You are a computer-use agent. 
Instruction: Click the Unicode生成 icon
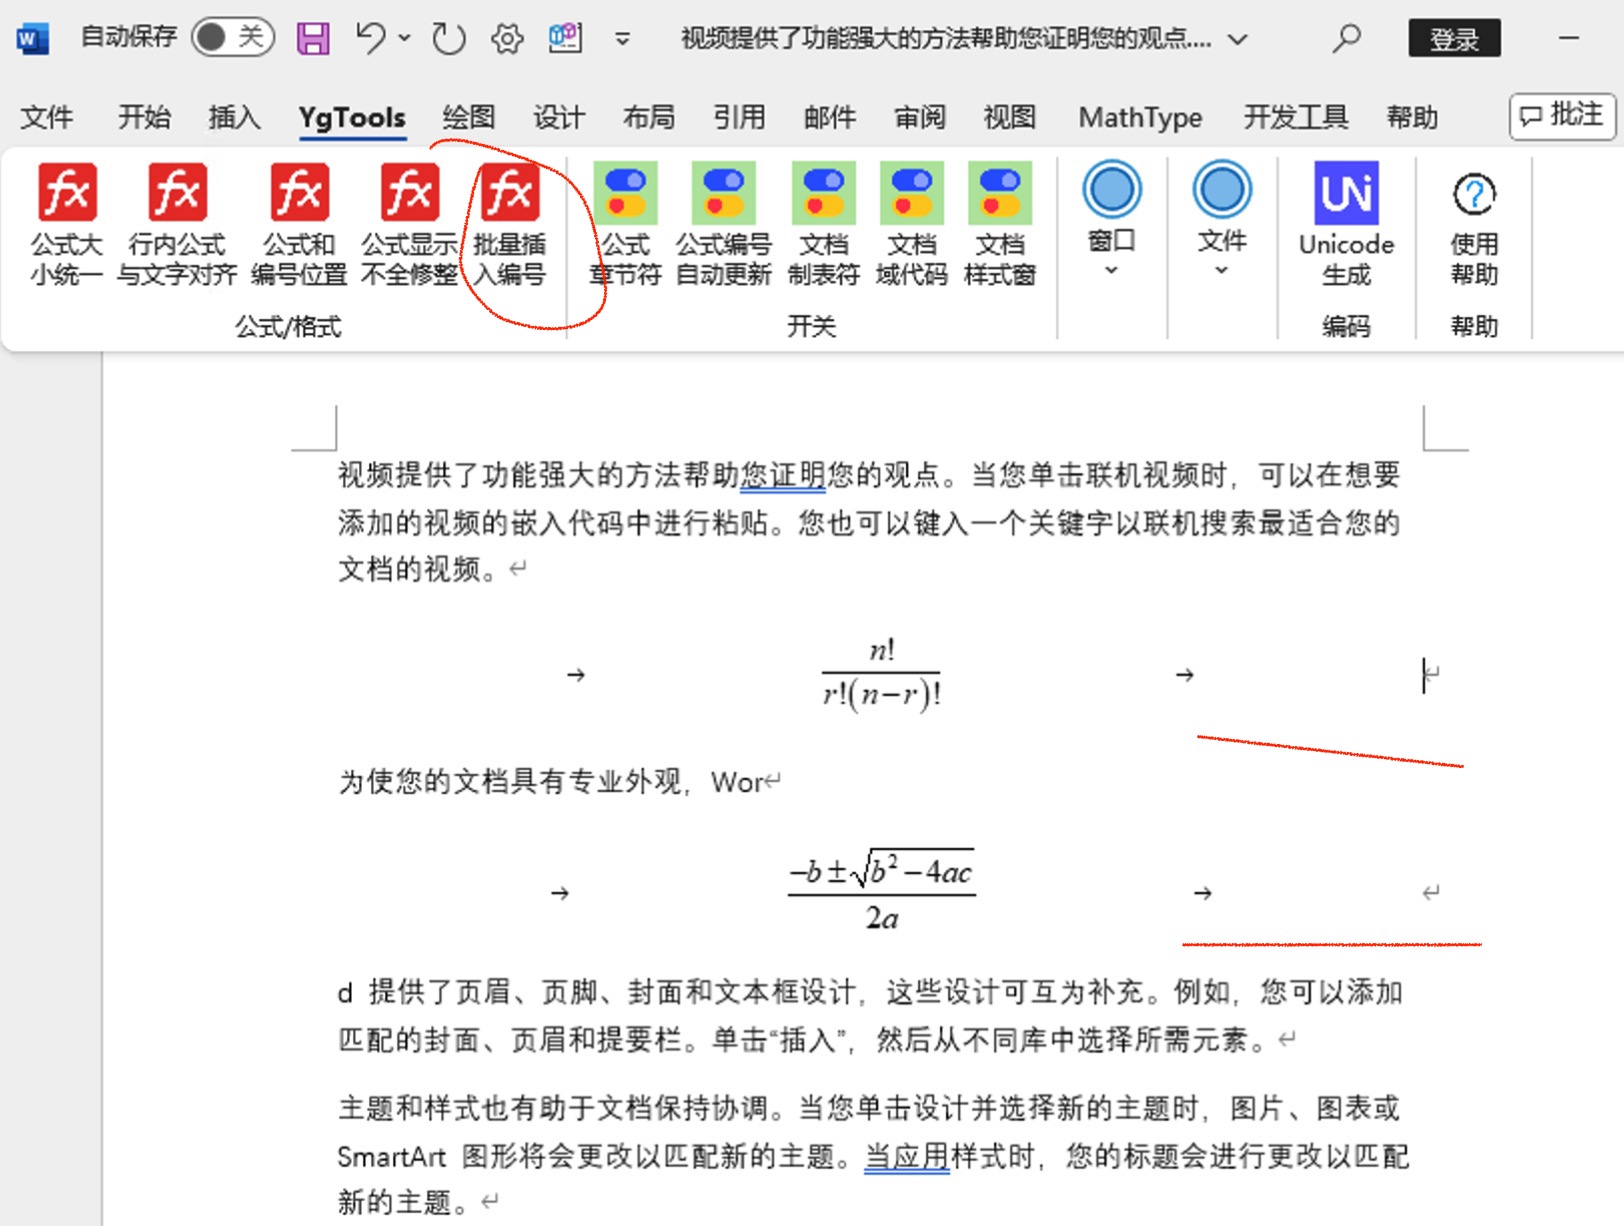point(1346,225)
